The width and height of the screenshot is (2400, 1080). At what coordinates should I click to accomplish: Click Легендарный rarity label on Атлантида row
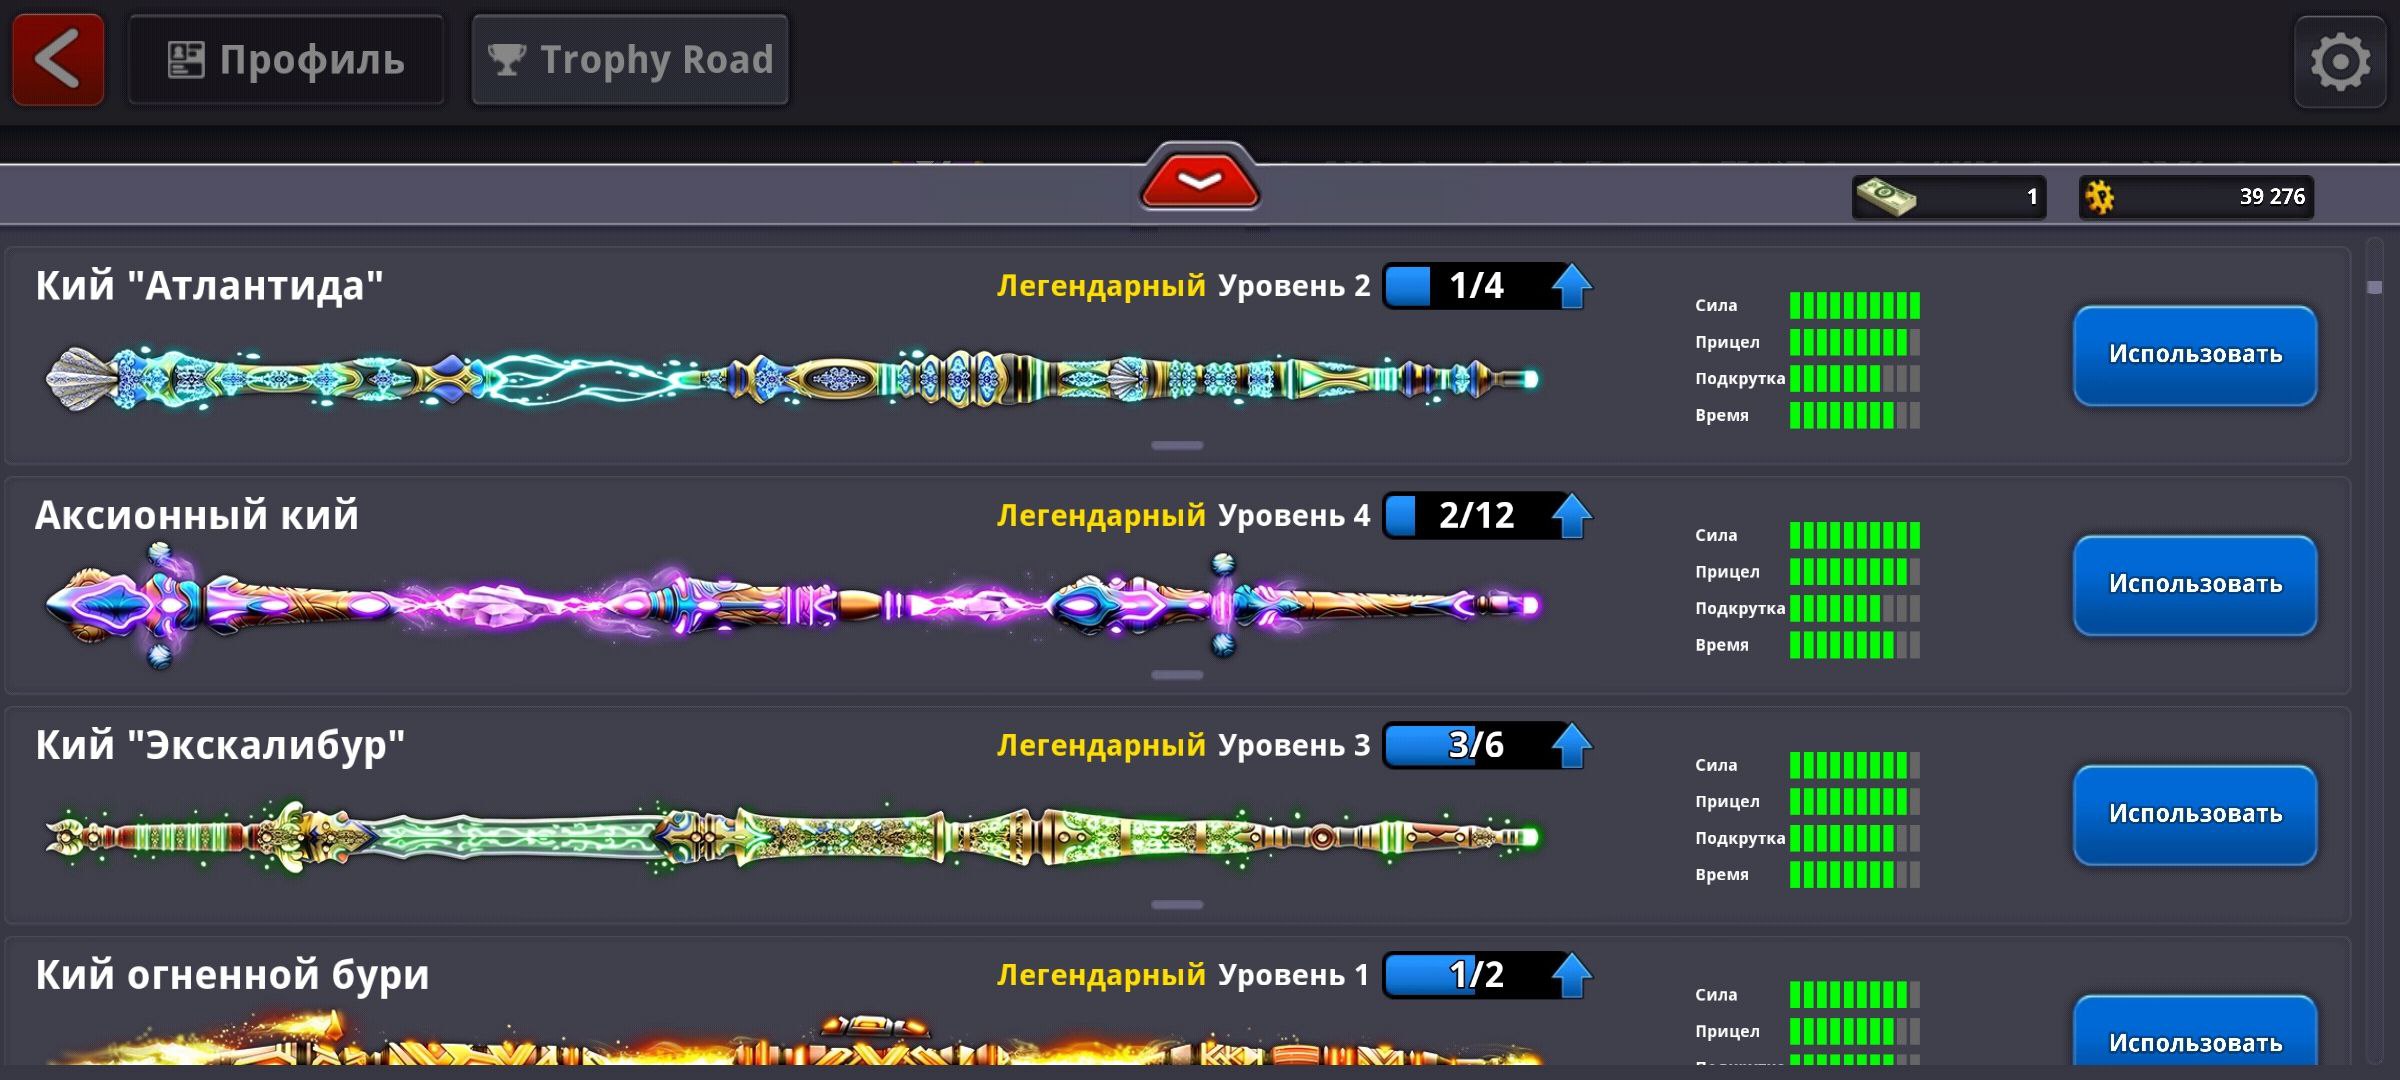[1101, 286]
